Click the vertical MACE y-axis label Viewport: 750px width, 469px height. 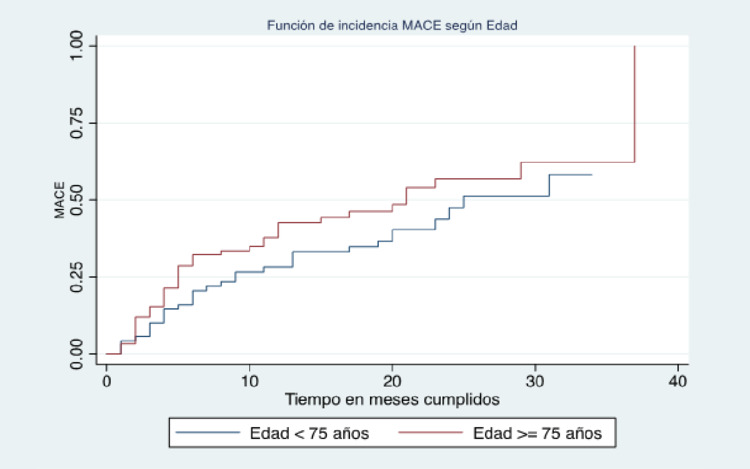pyautogui.click(x=60, y=199)
